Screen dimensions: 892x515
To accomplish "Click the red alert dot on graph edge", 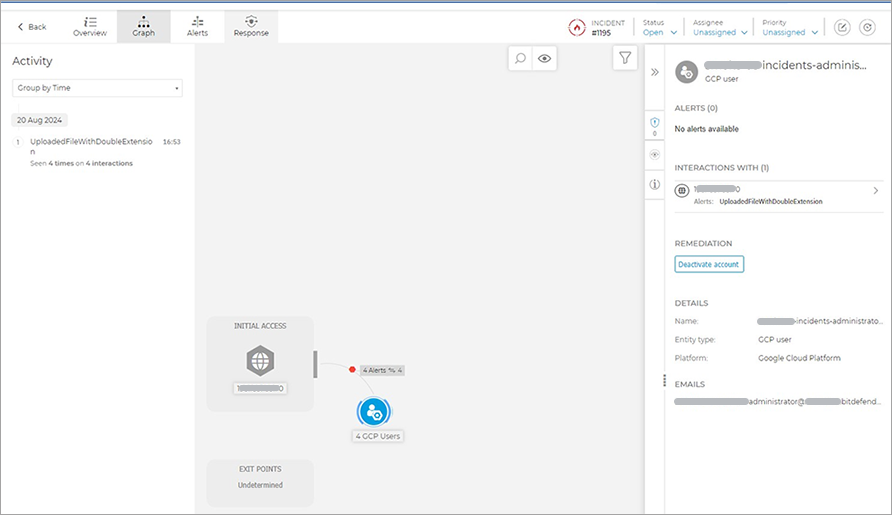I will pos(352,370).
